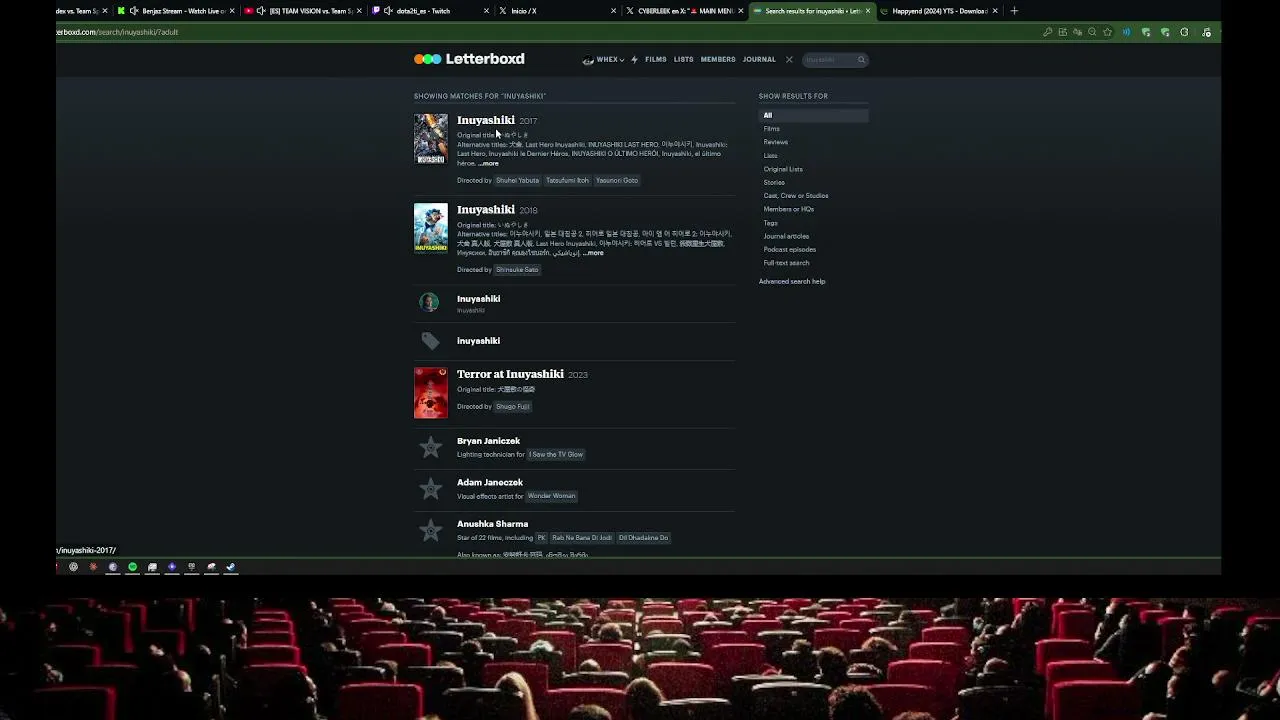Open the LISTS menu in Letterboxd header
1280x720 pixels.
pos(684,60)
